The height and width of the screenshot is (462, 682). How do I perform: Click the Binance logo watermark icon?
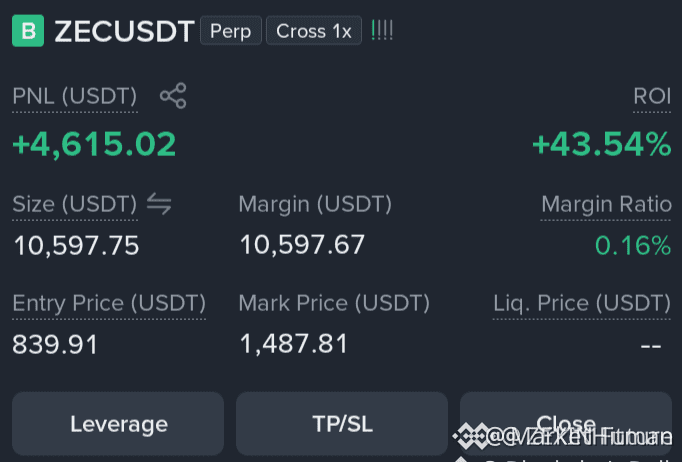(x=470, y=436)
